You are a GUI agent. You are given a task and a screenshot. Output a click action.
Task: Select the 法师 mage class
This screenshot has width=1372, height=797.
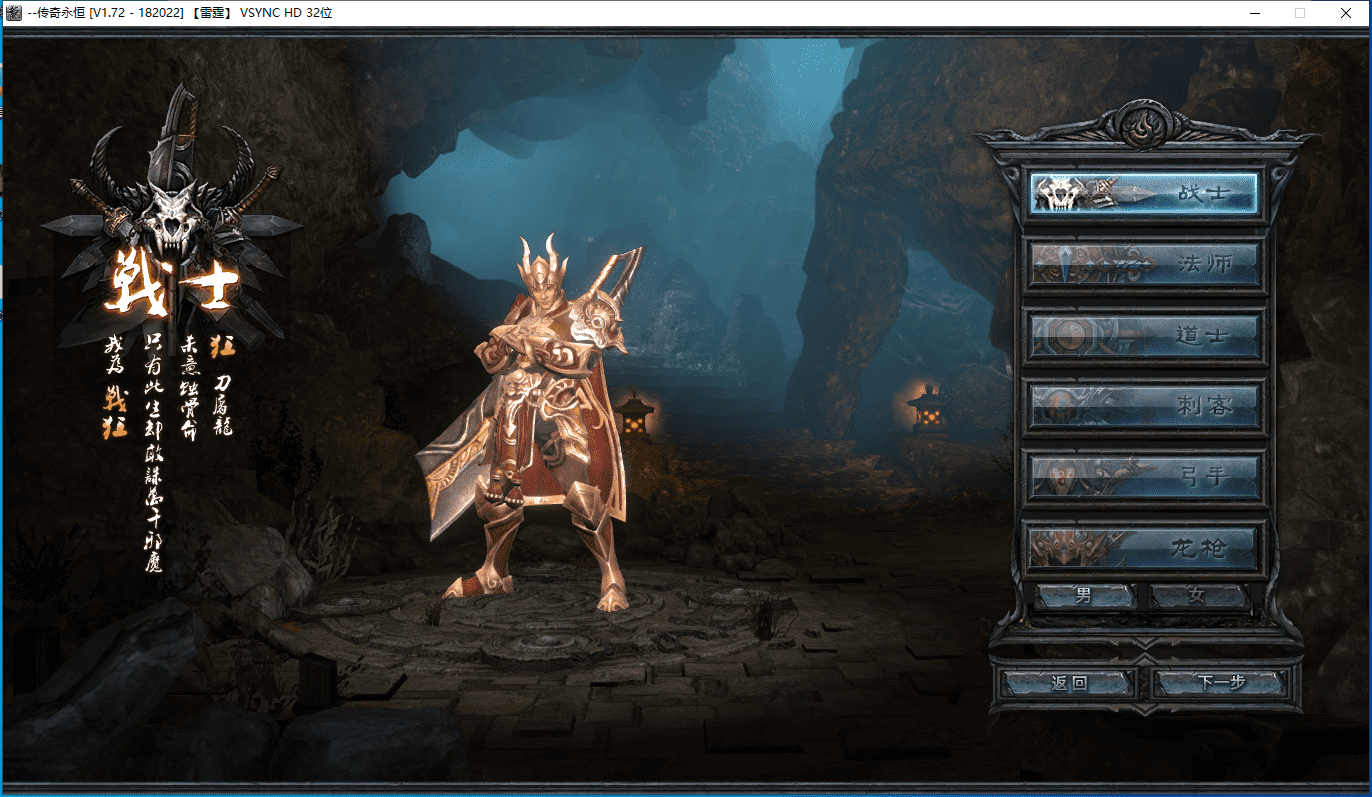(1145, 265)
